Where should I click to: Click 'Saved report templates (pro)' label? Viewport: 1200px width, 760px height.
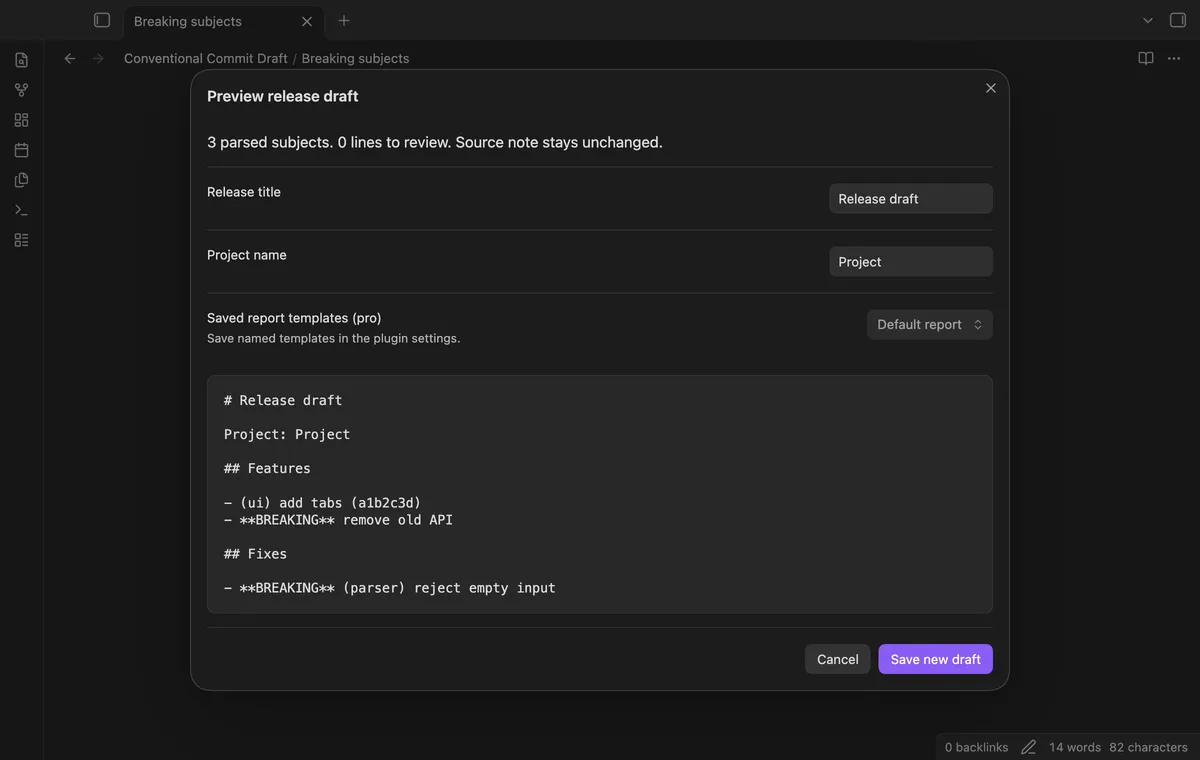click(294, 318)
